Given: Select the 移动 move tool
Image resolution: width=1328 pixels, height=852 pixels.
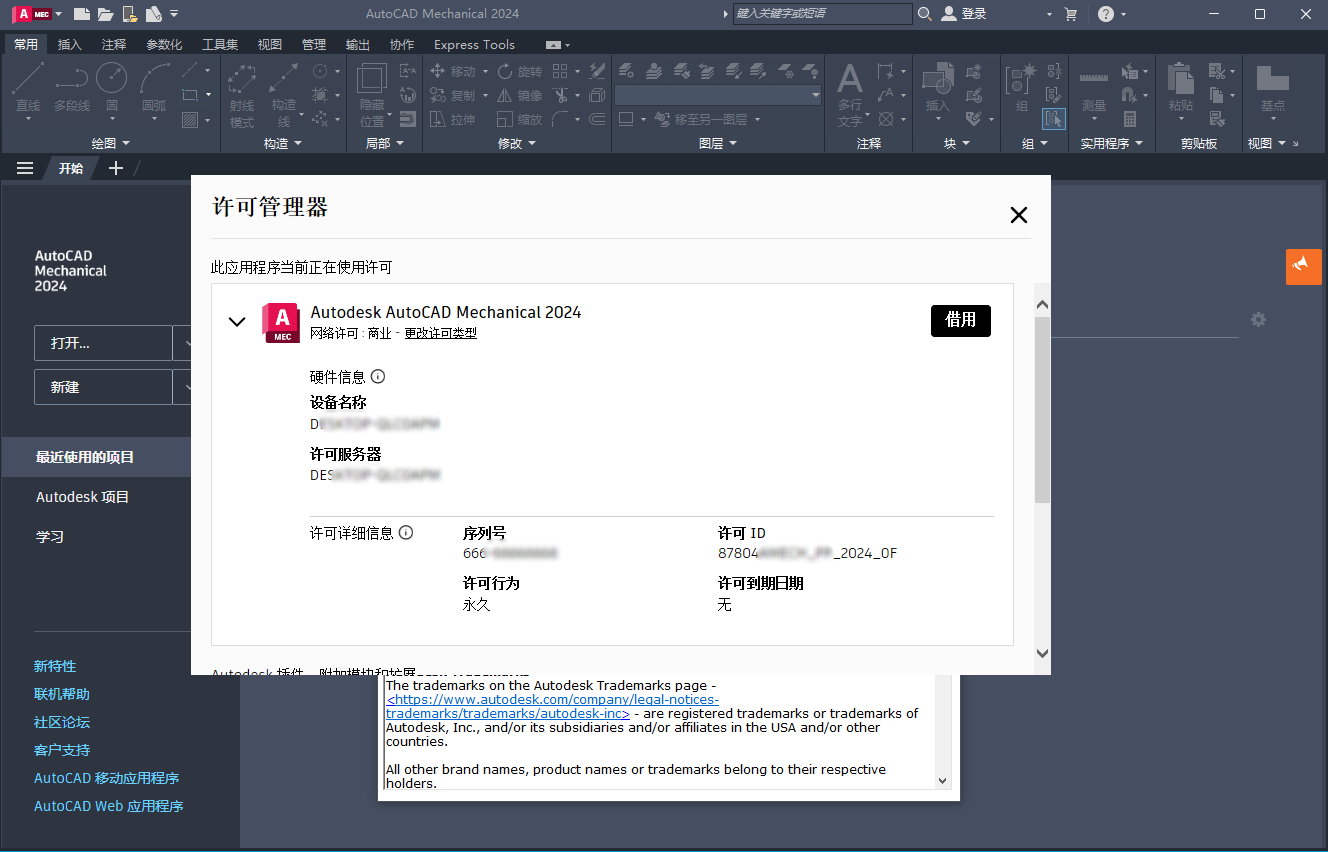Looking at the screenshot, I should tap(456, 72).
